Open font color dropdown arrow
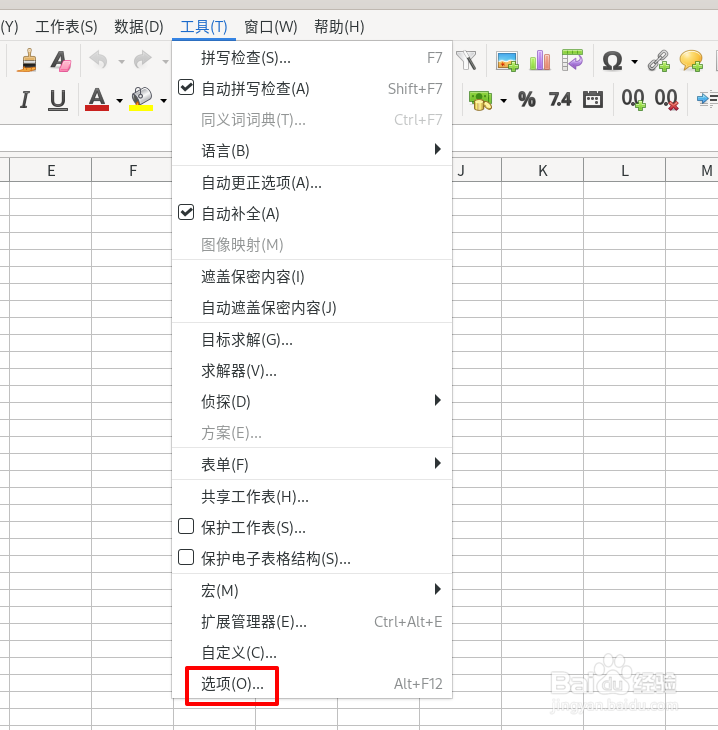Screen dimensions: 718x730 pyautogui.click(x=120, y=101)
